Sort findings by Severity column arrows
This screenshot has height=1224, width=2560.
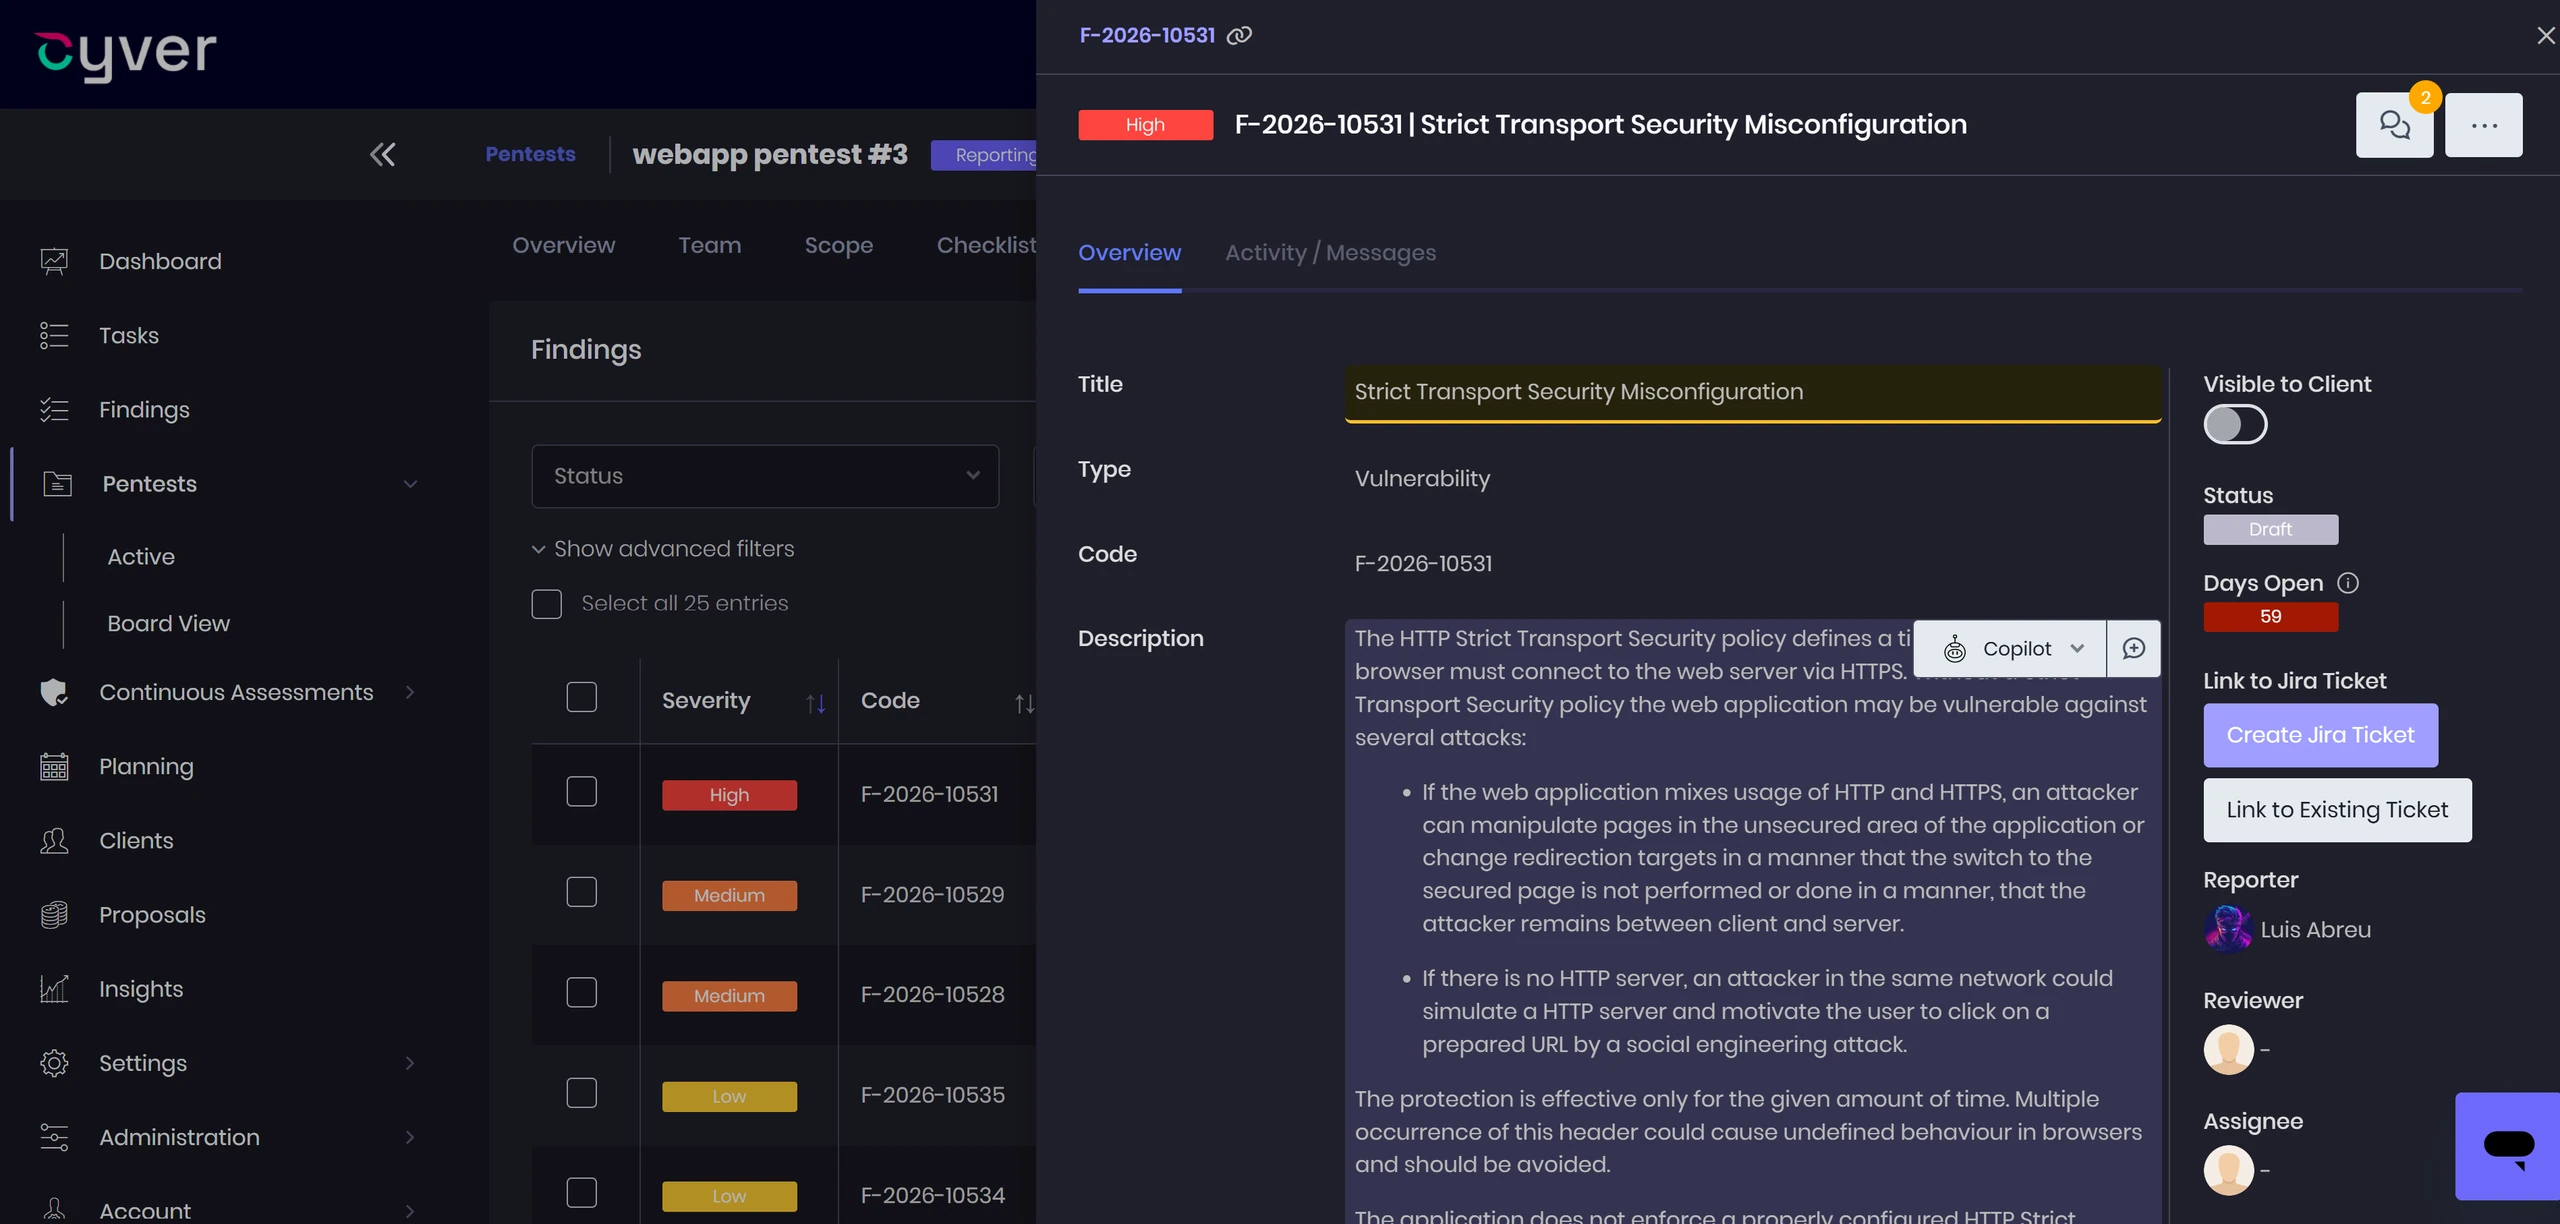tap(816, 703)
